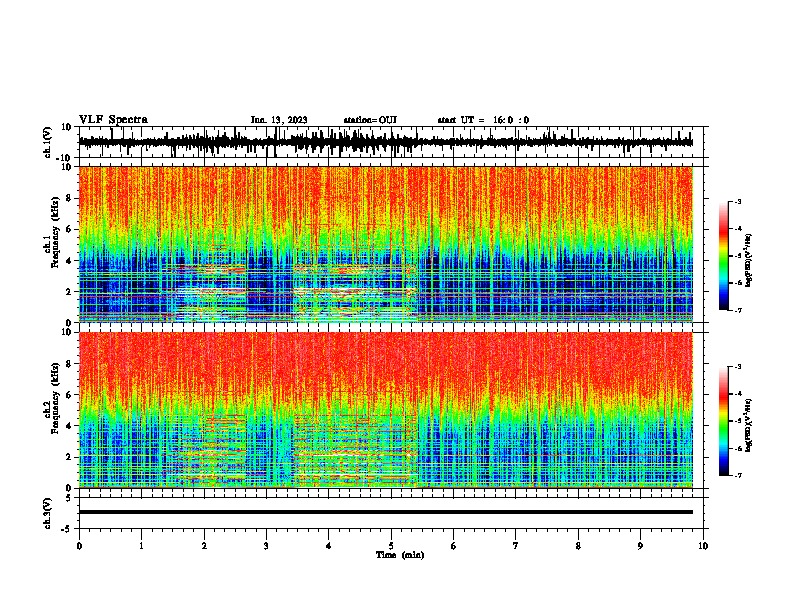Click the "-3" tick on ch.2 color scale
The width and height of the screenshot is (792, 612).
click(x=738, y=367)
